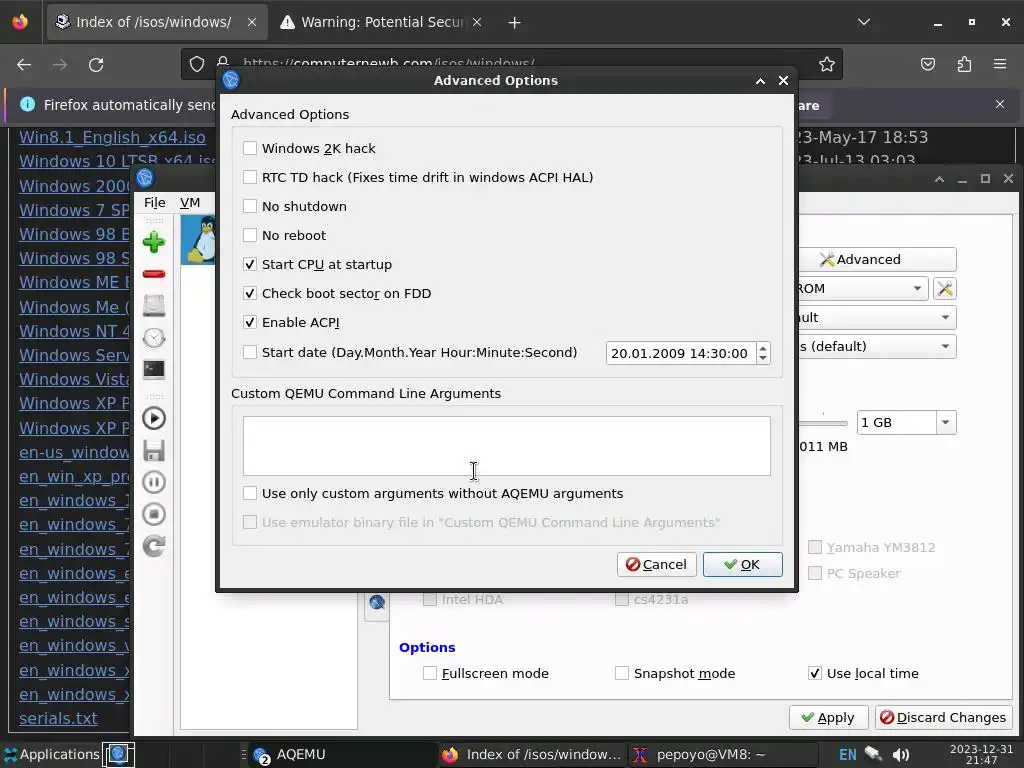Uncheck Use local time in AQEMU
The height and width of the screenshot is (768, 1024).
pyautogui.click(x=815, y=673)
